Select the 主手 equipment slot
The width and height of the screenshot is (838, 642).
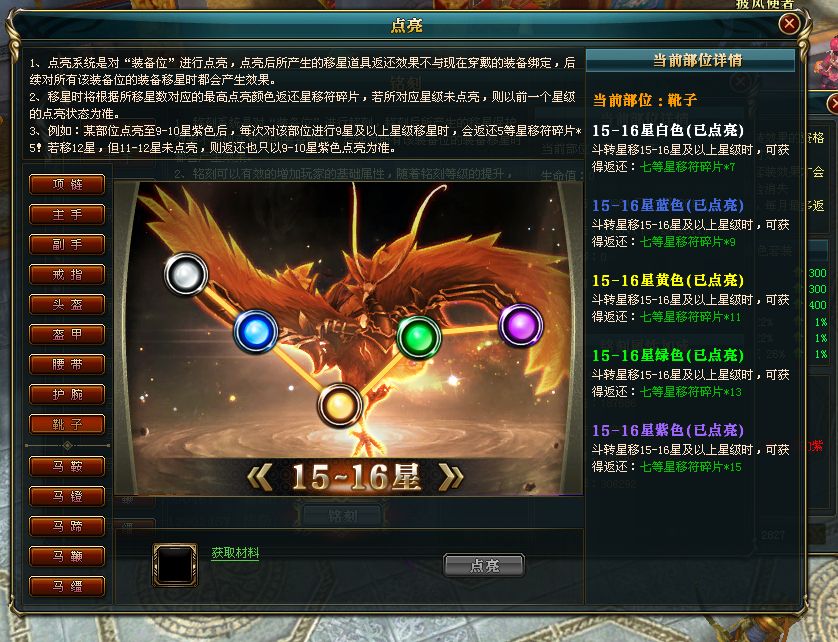click(x=67, y=214)
